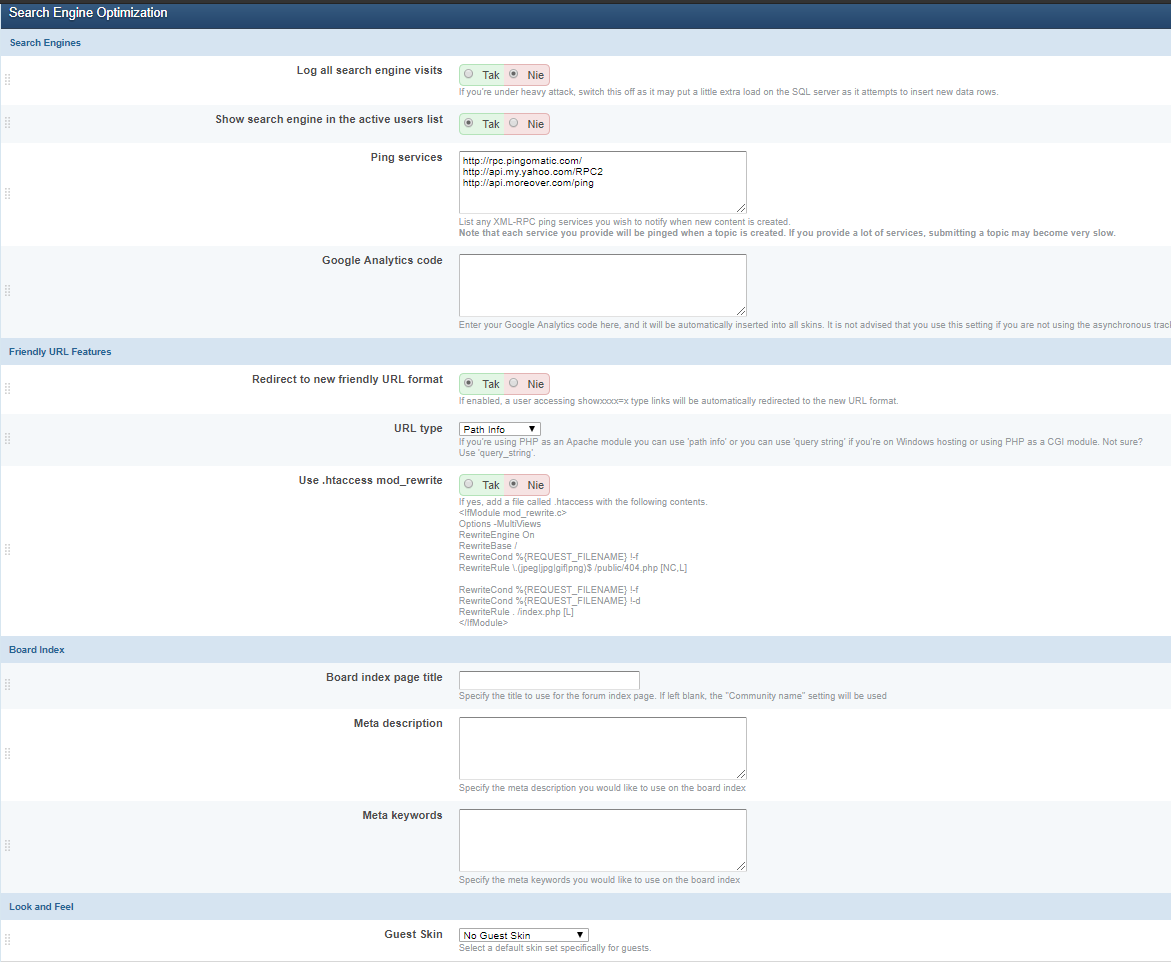Click drag handle beside Meta description row
This screenshot has height=962, width=1171.
tap(8, 754)
